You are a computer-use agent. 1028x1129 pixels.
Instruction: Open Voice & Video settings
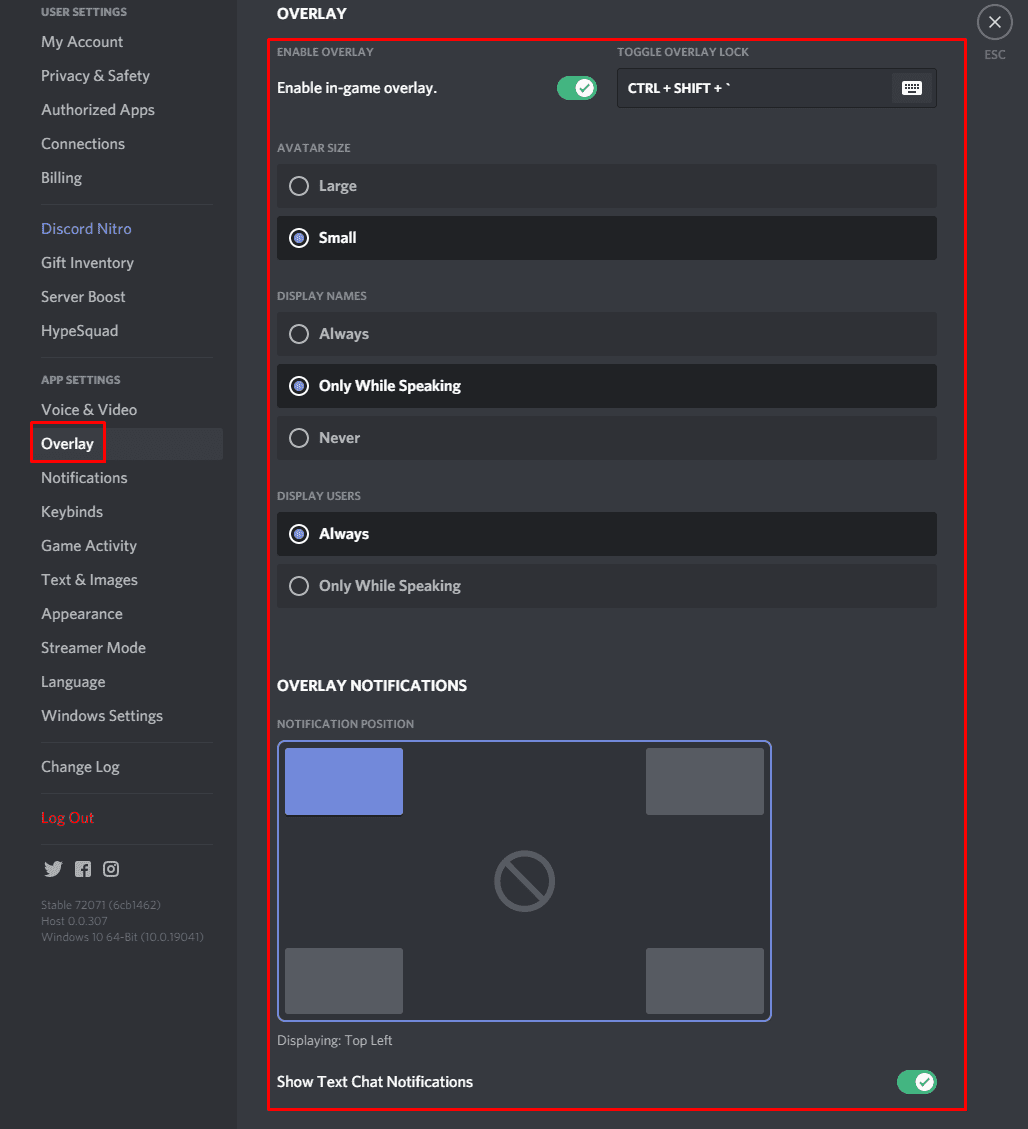click(90, 409)
